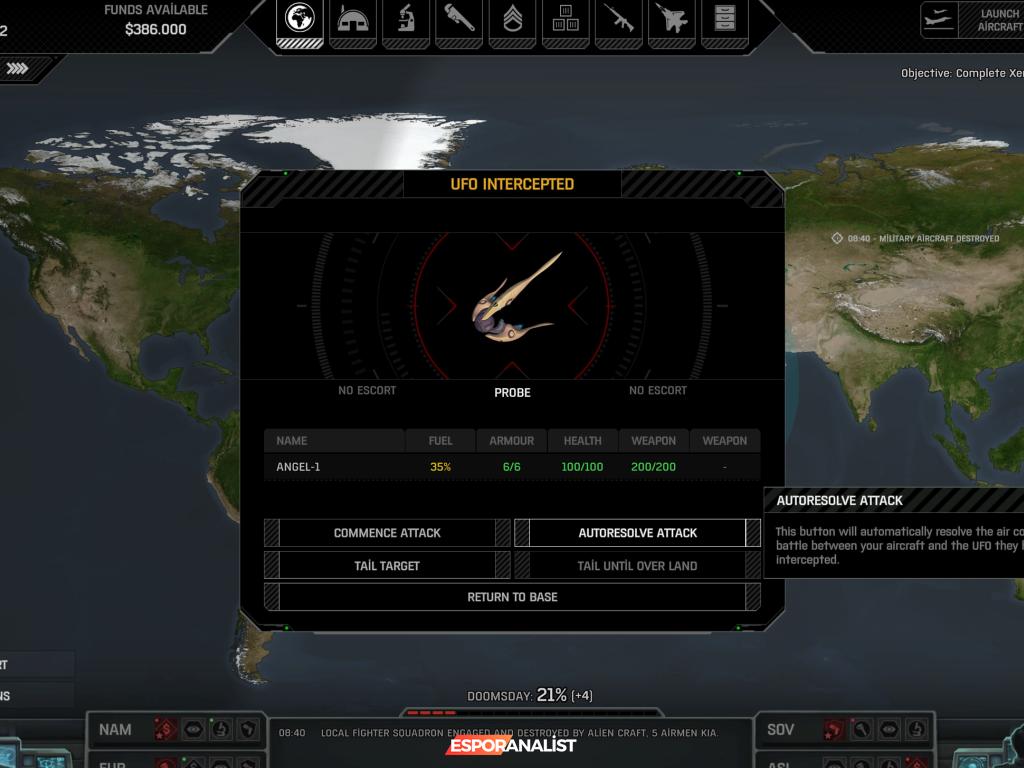The image size is (1024, 768).
Task: Click the Doomsday progress bar
Action: (x=430, y=713)
